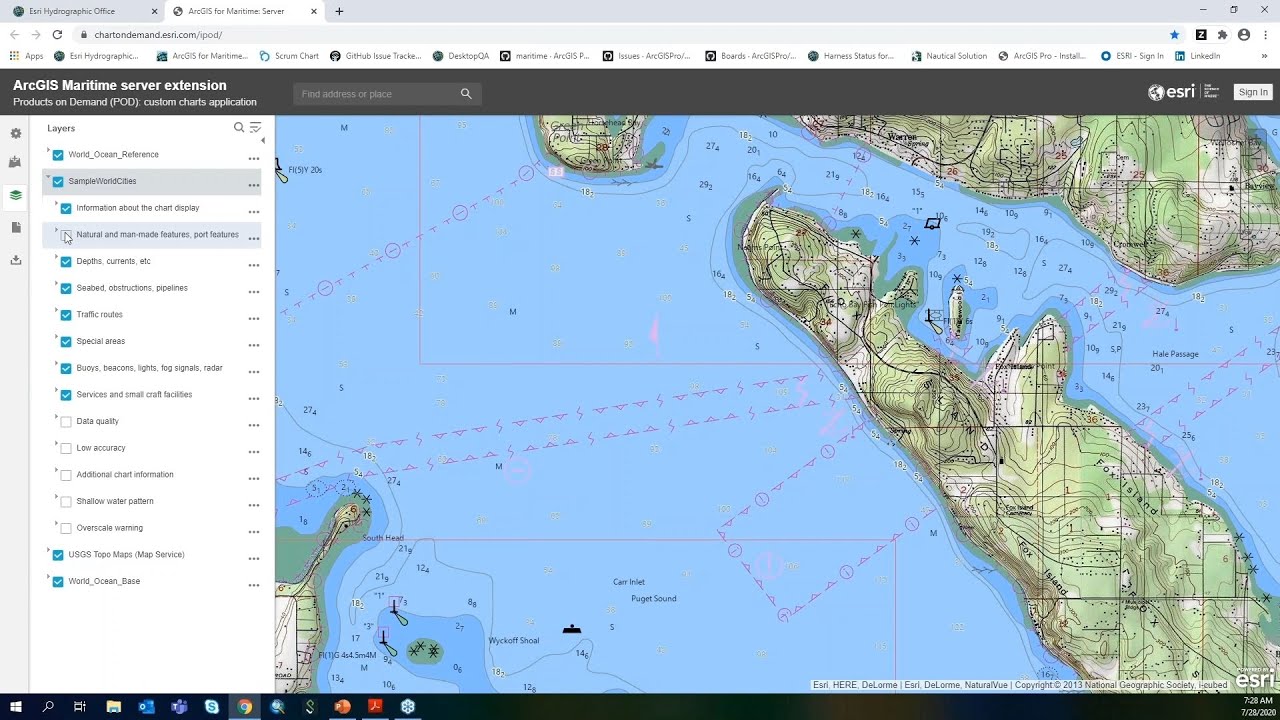Open the document page sidebar icon

tap(15, 228)
